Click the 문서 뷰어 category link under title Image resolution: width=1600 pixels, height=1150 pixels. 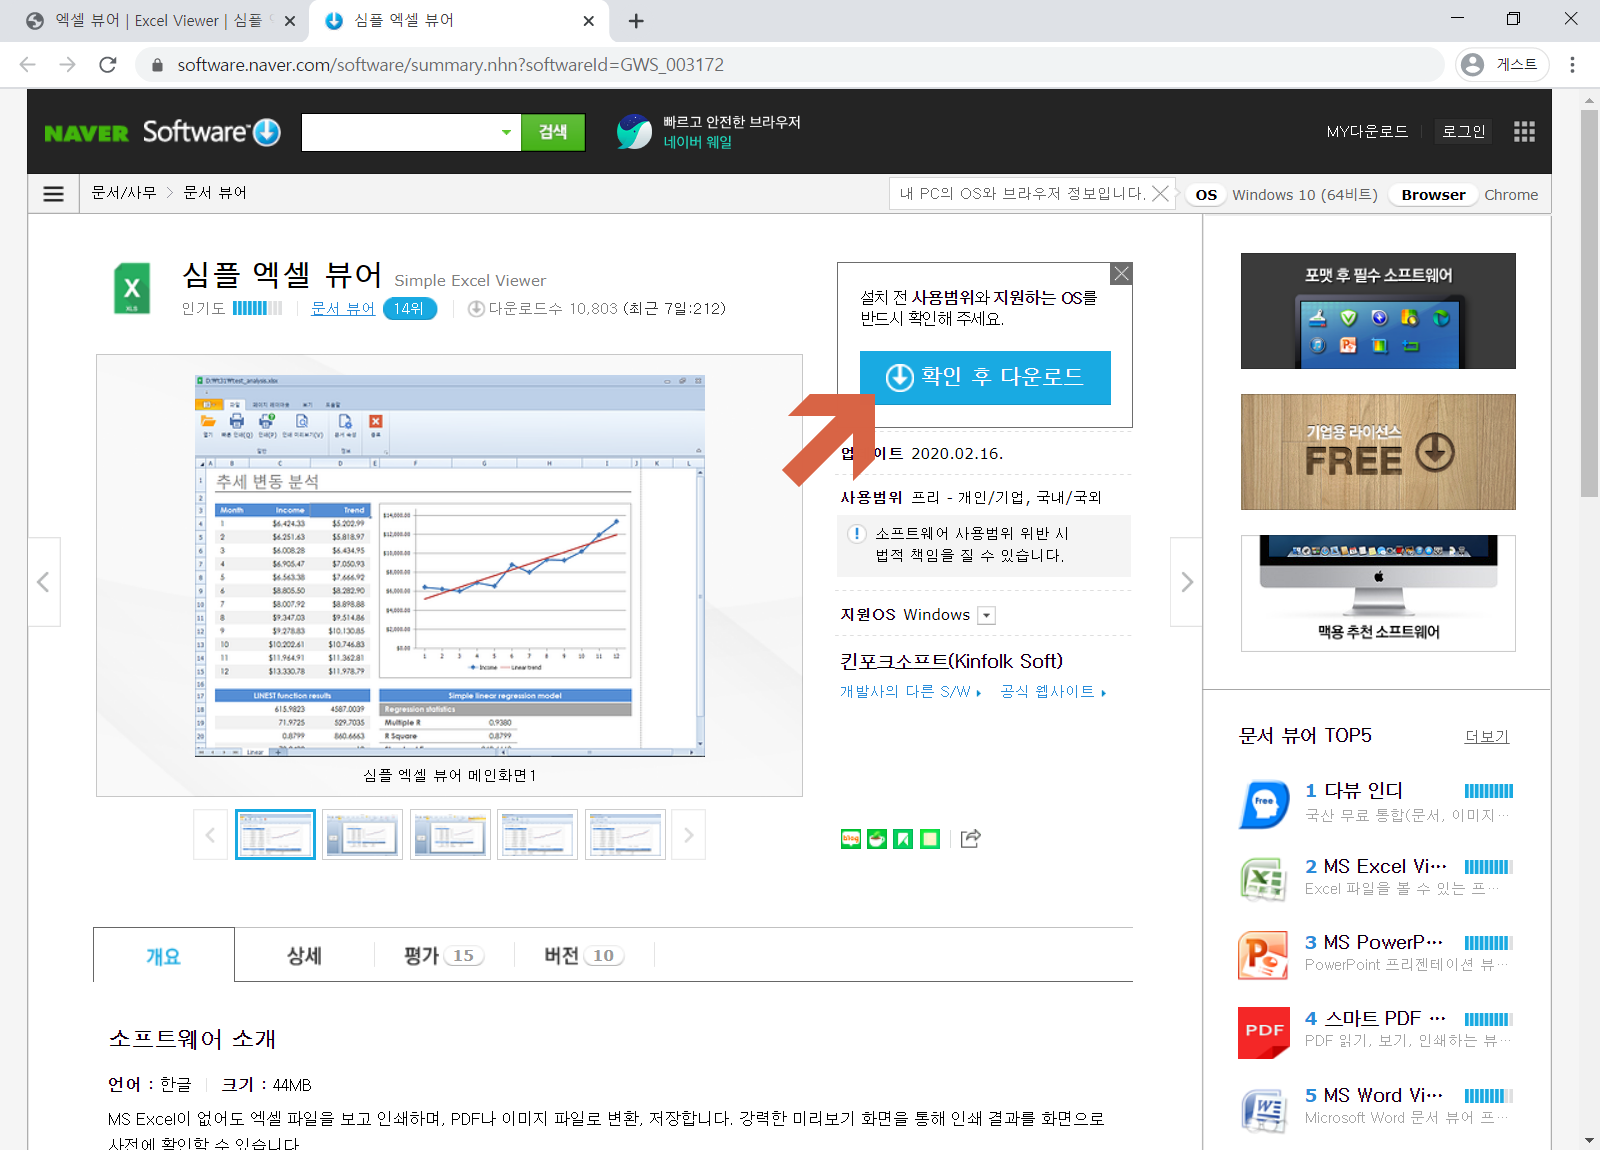coord(343,309)
